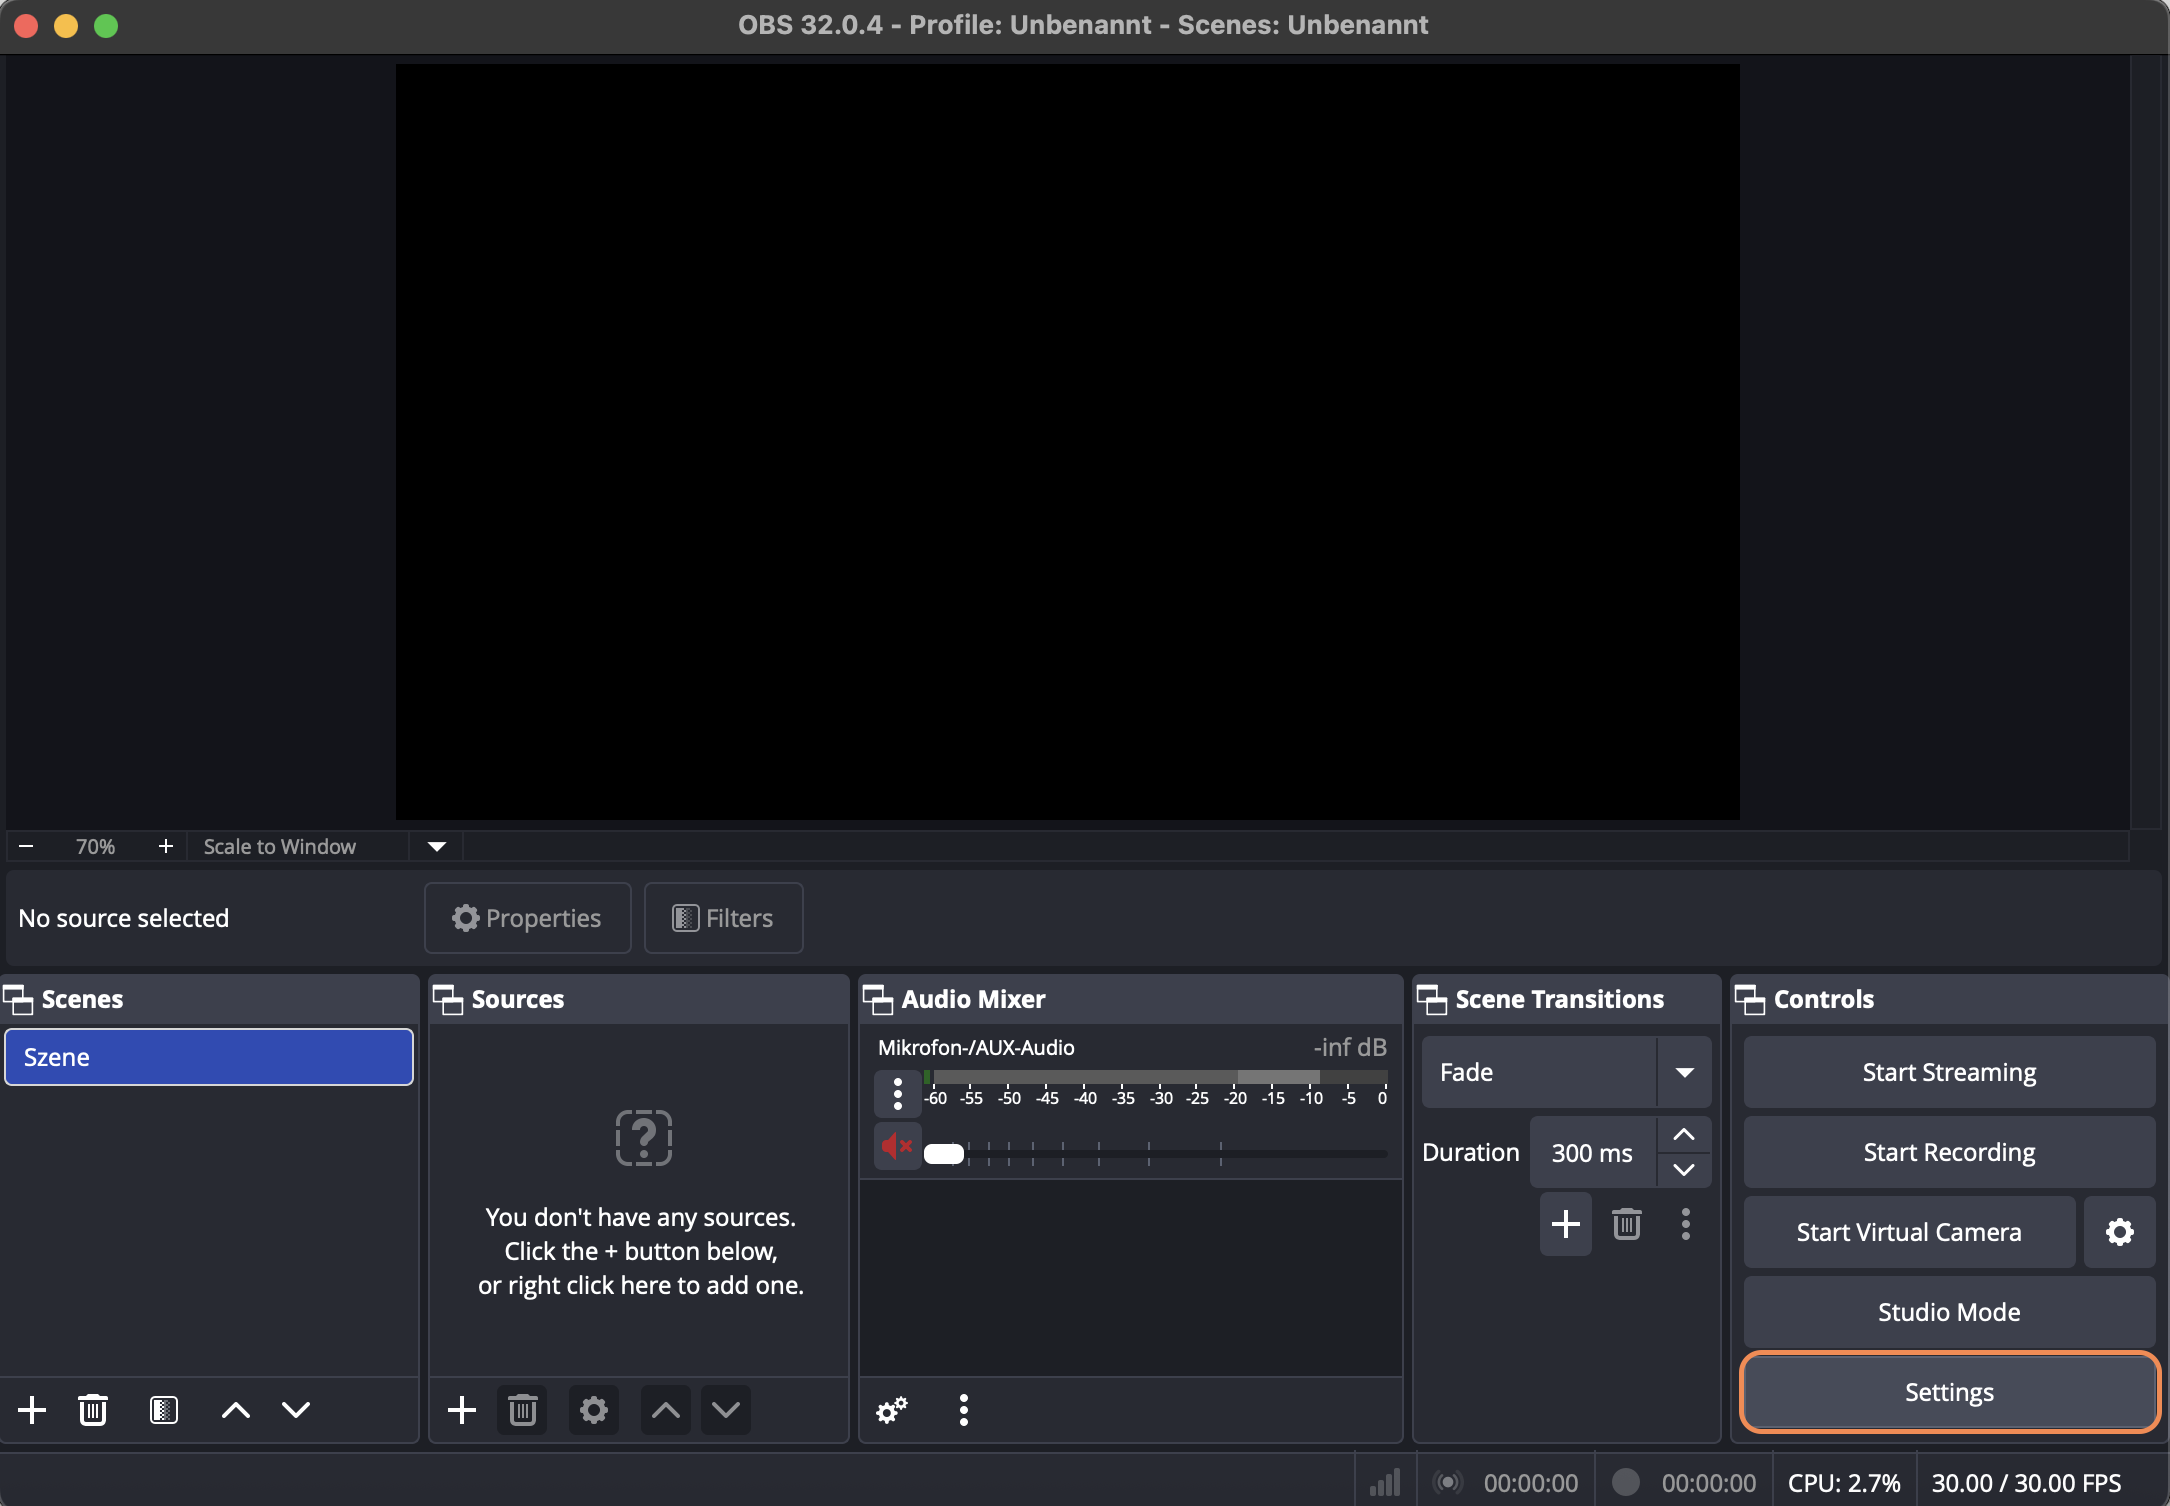Zoom out preview with minus icon
The width and height of the screenshot is (2170, 1506).
(27, 846)
